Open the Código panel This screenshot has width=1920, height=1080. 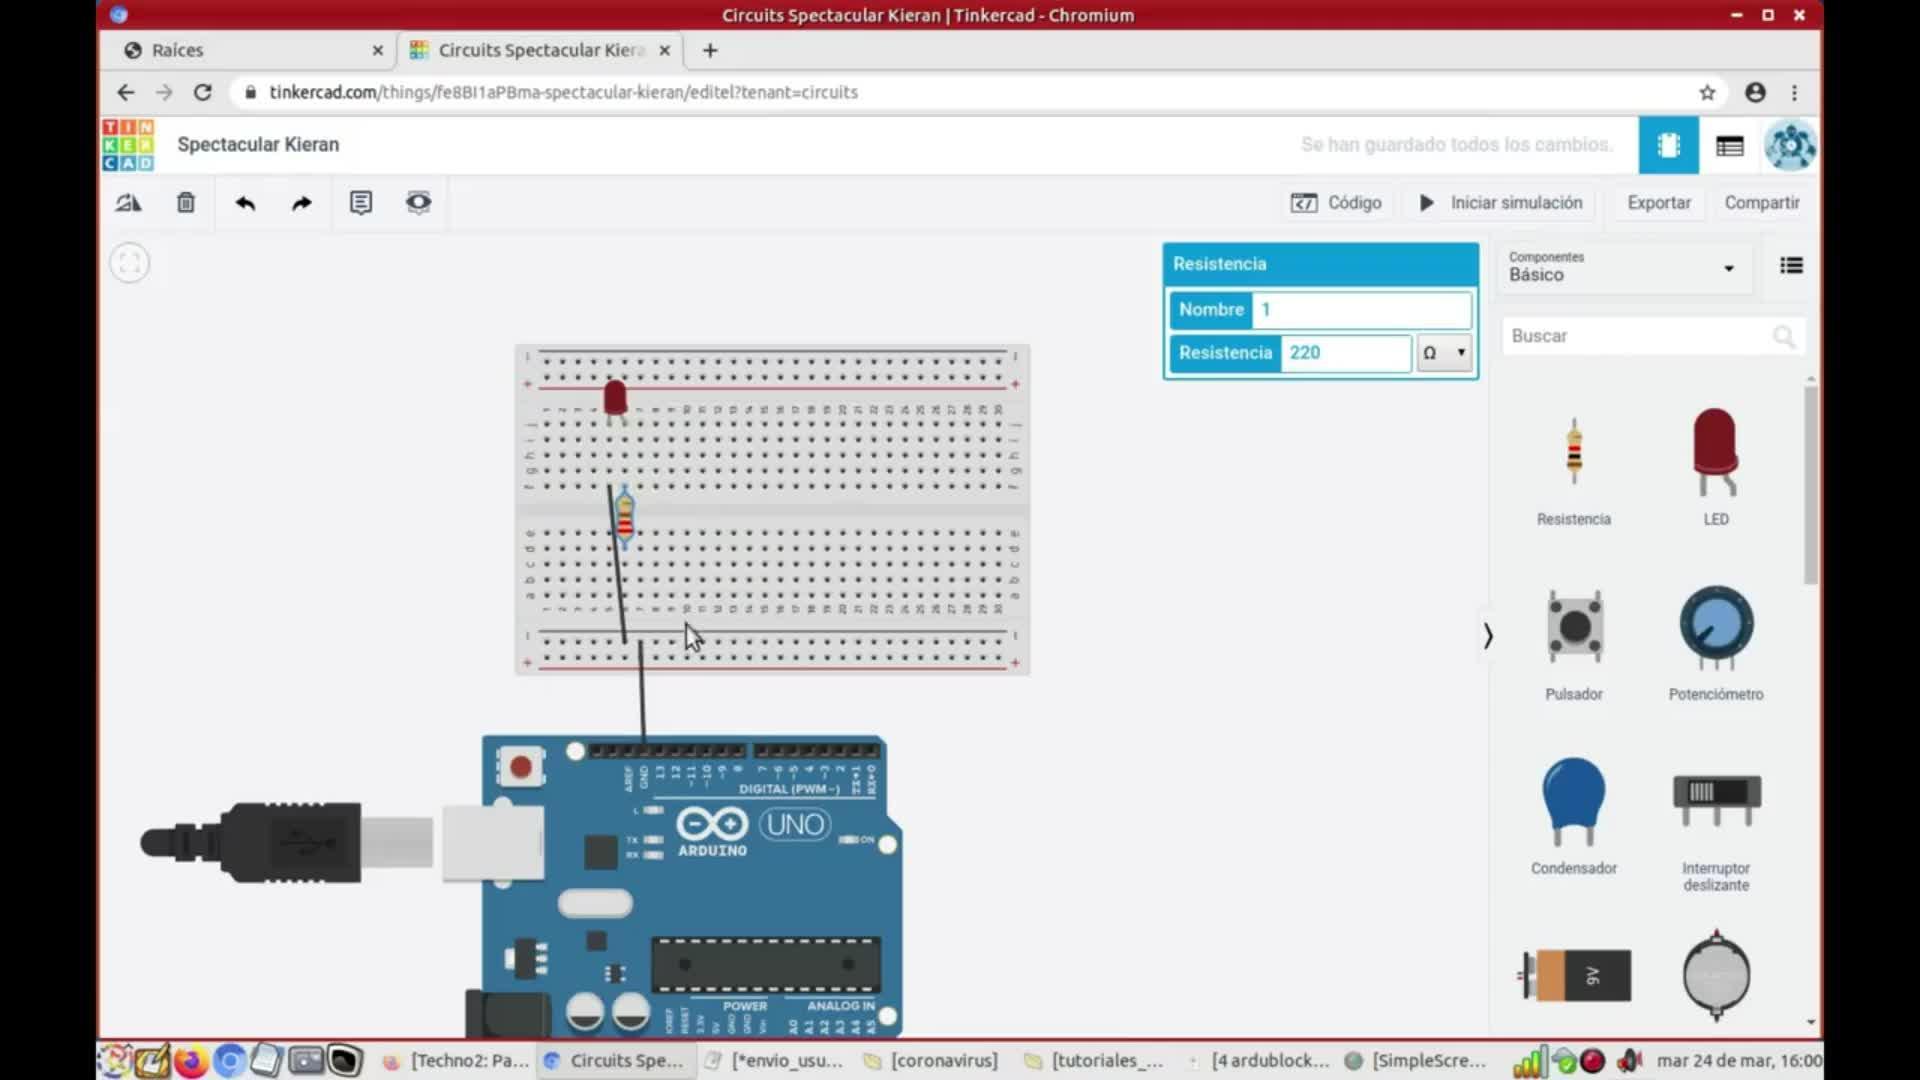coord(1336,203)
